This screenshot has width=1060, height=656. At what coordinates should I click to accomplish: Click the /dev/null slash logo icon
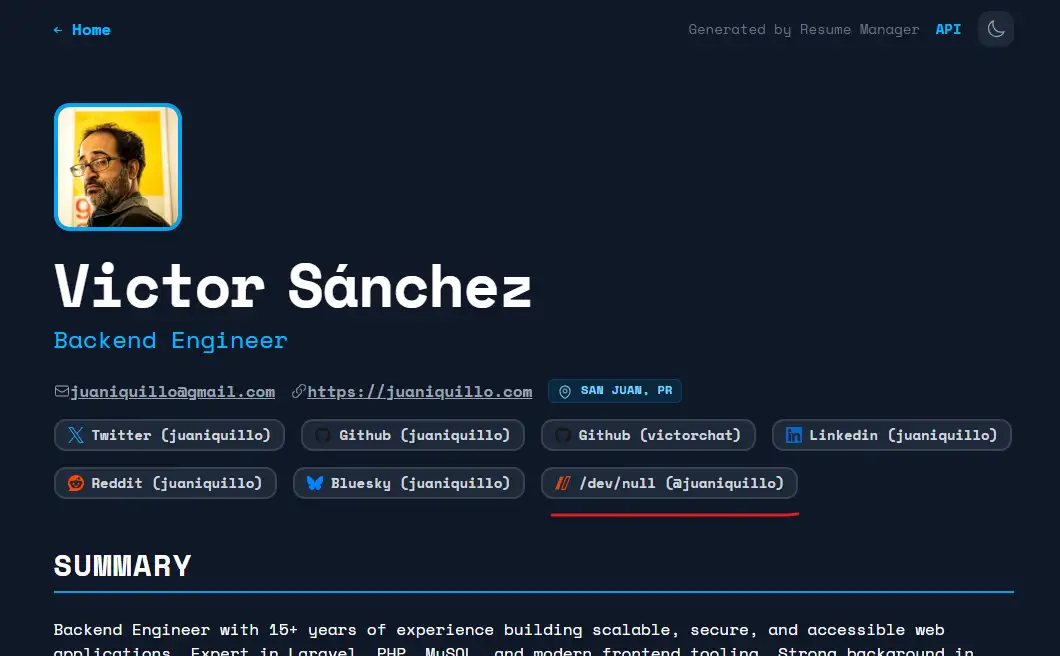point(562,483)
